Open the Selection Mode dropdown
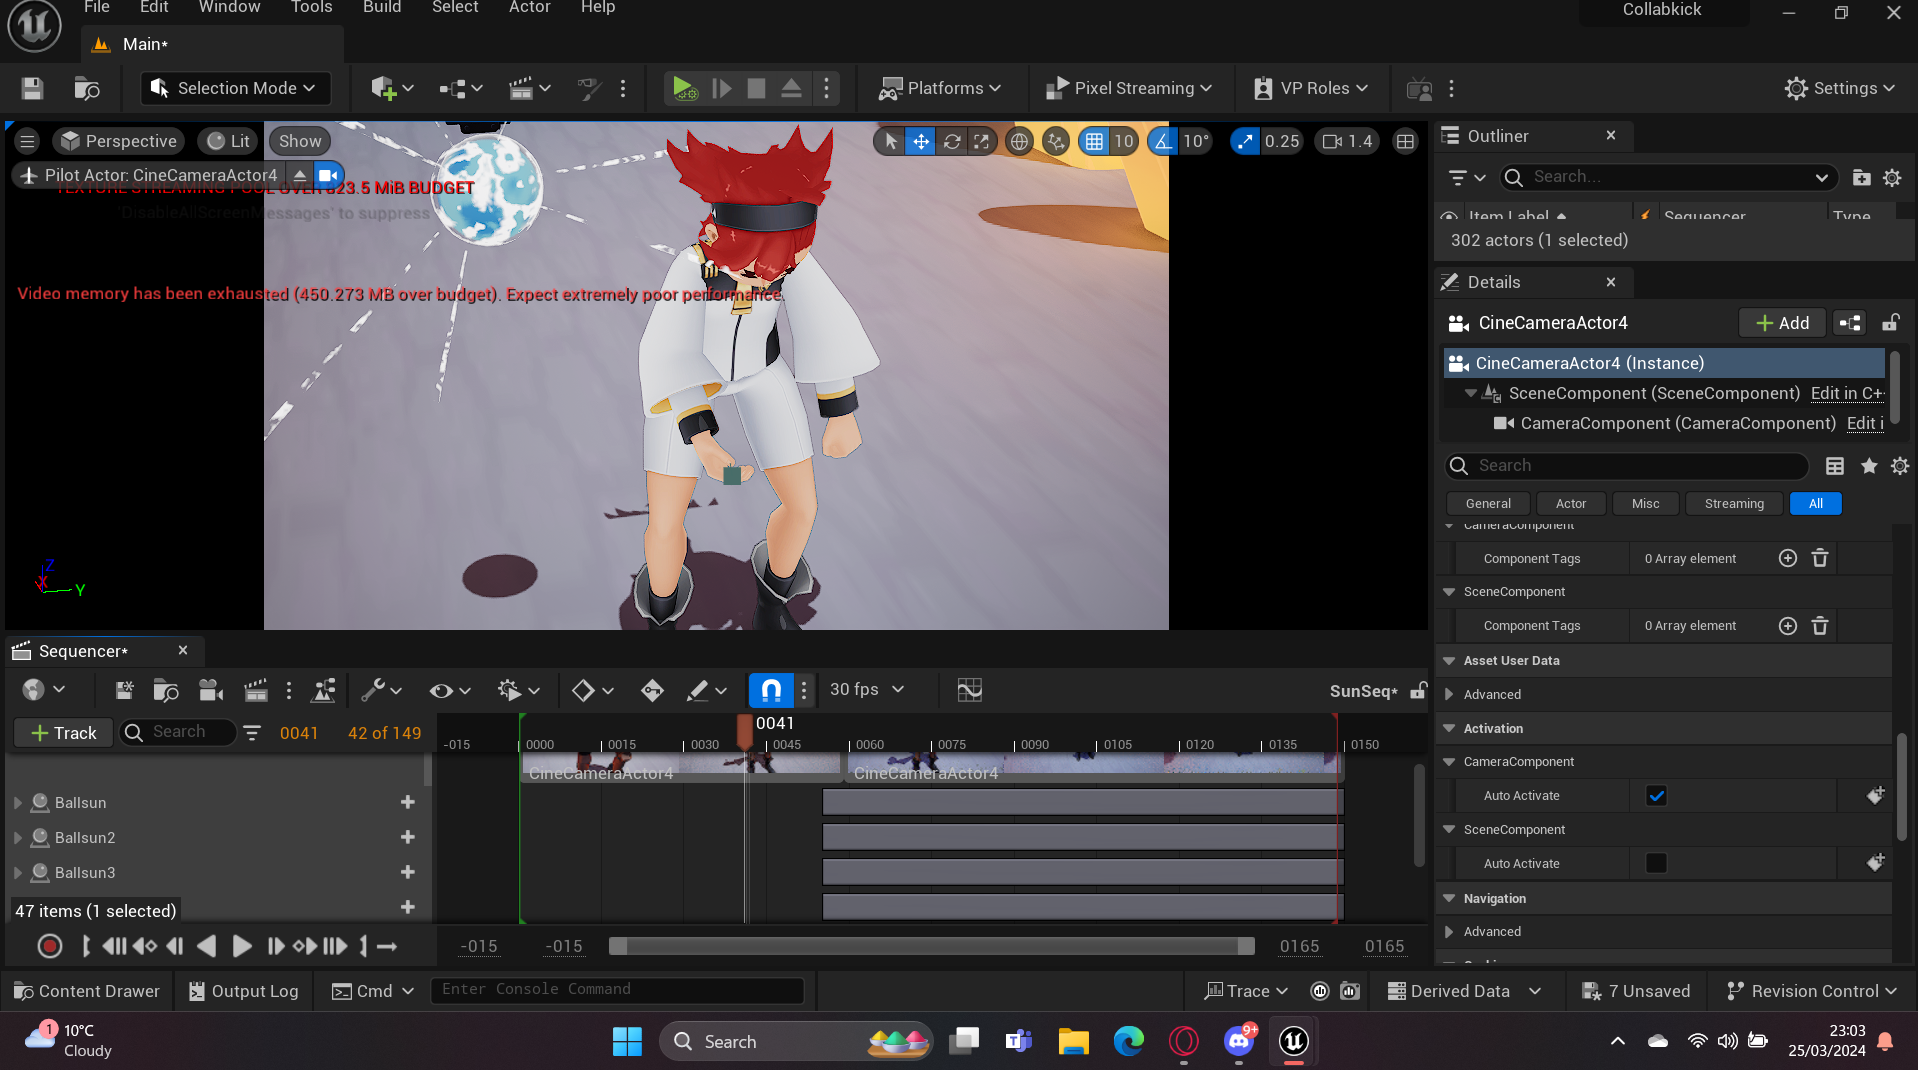Viewport: 1918px width, 1070px height. [234, 88]
